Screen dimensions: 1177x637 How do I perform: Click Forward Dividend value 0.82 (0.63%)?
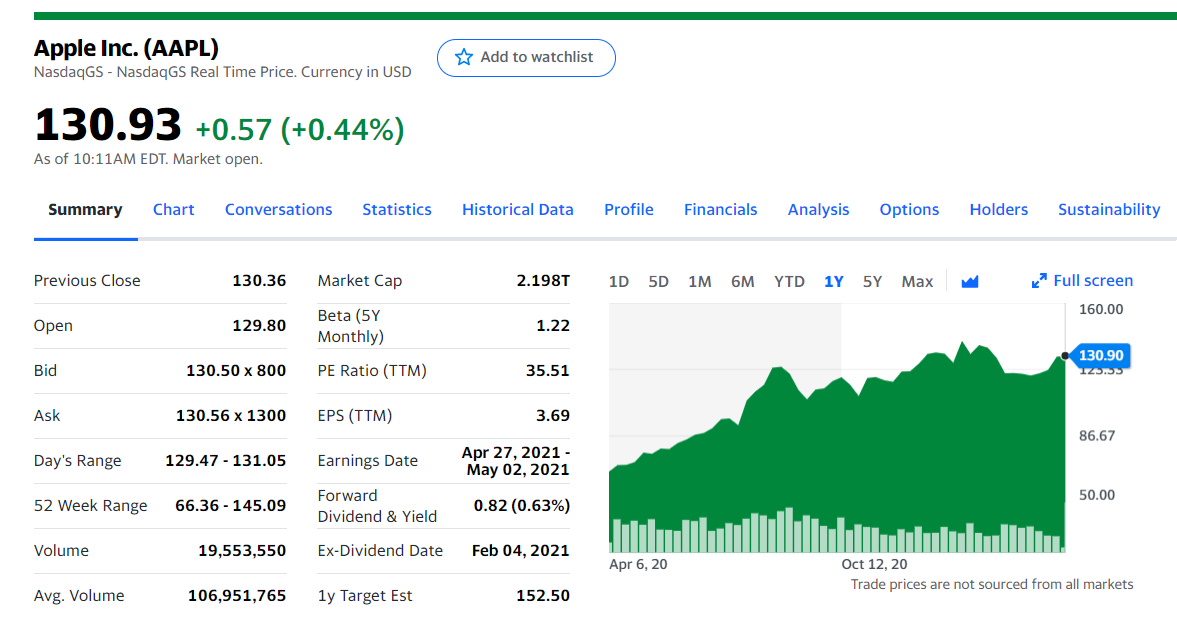click(522, 506)
